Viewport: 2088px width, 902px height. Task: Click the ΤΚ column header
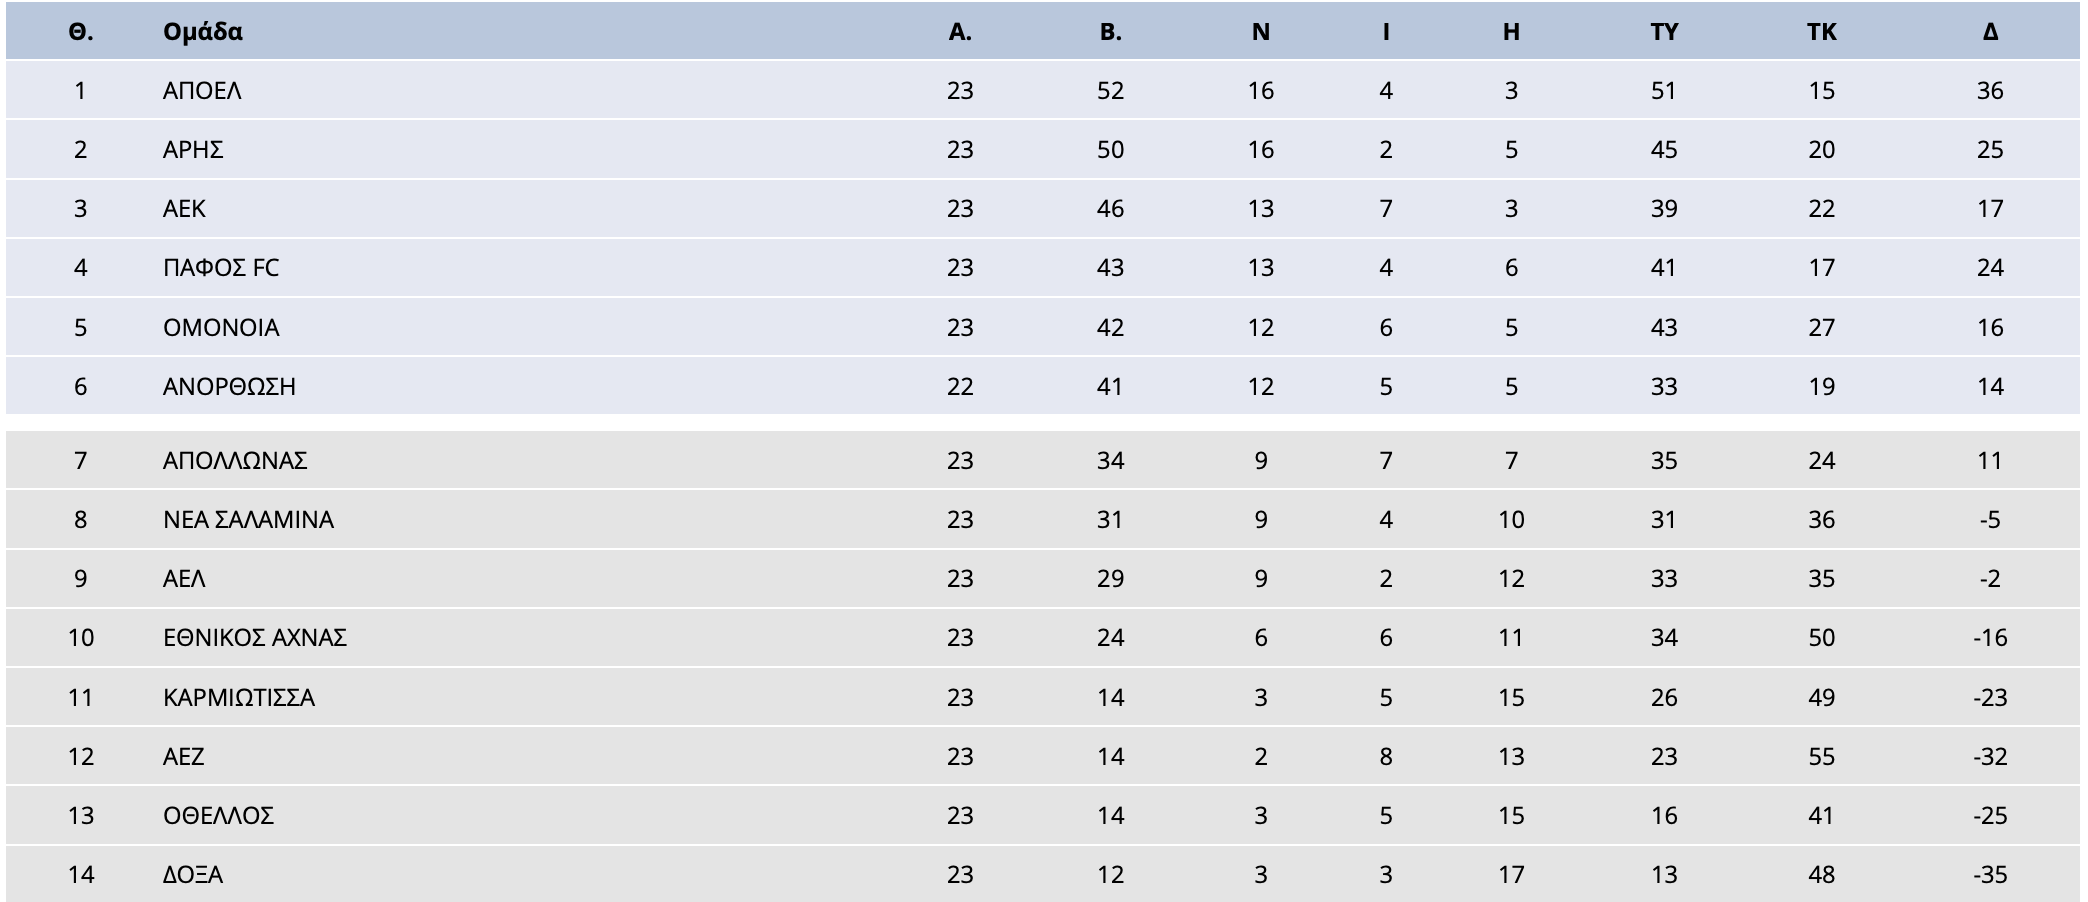click(1822, 32)
